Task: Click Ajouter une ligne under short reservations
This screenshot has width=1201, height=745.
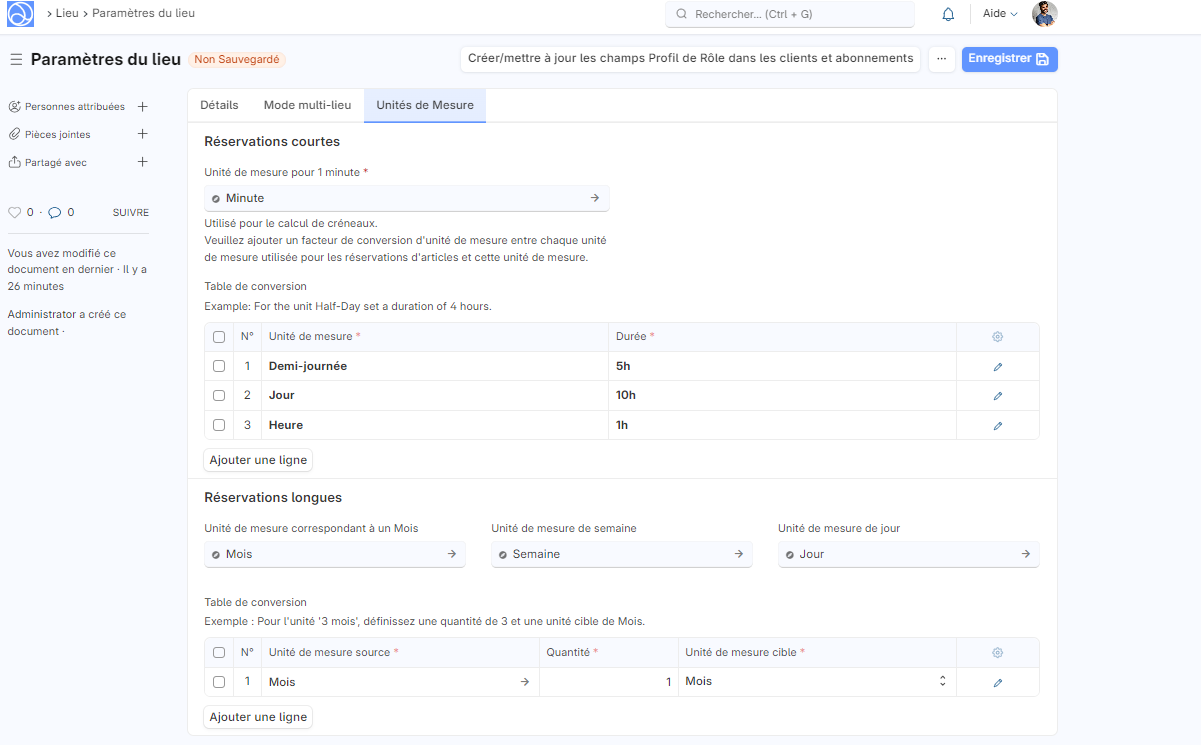Action: tap(259, 460)
